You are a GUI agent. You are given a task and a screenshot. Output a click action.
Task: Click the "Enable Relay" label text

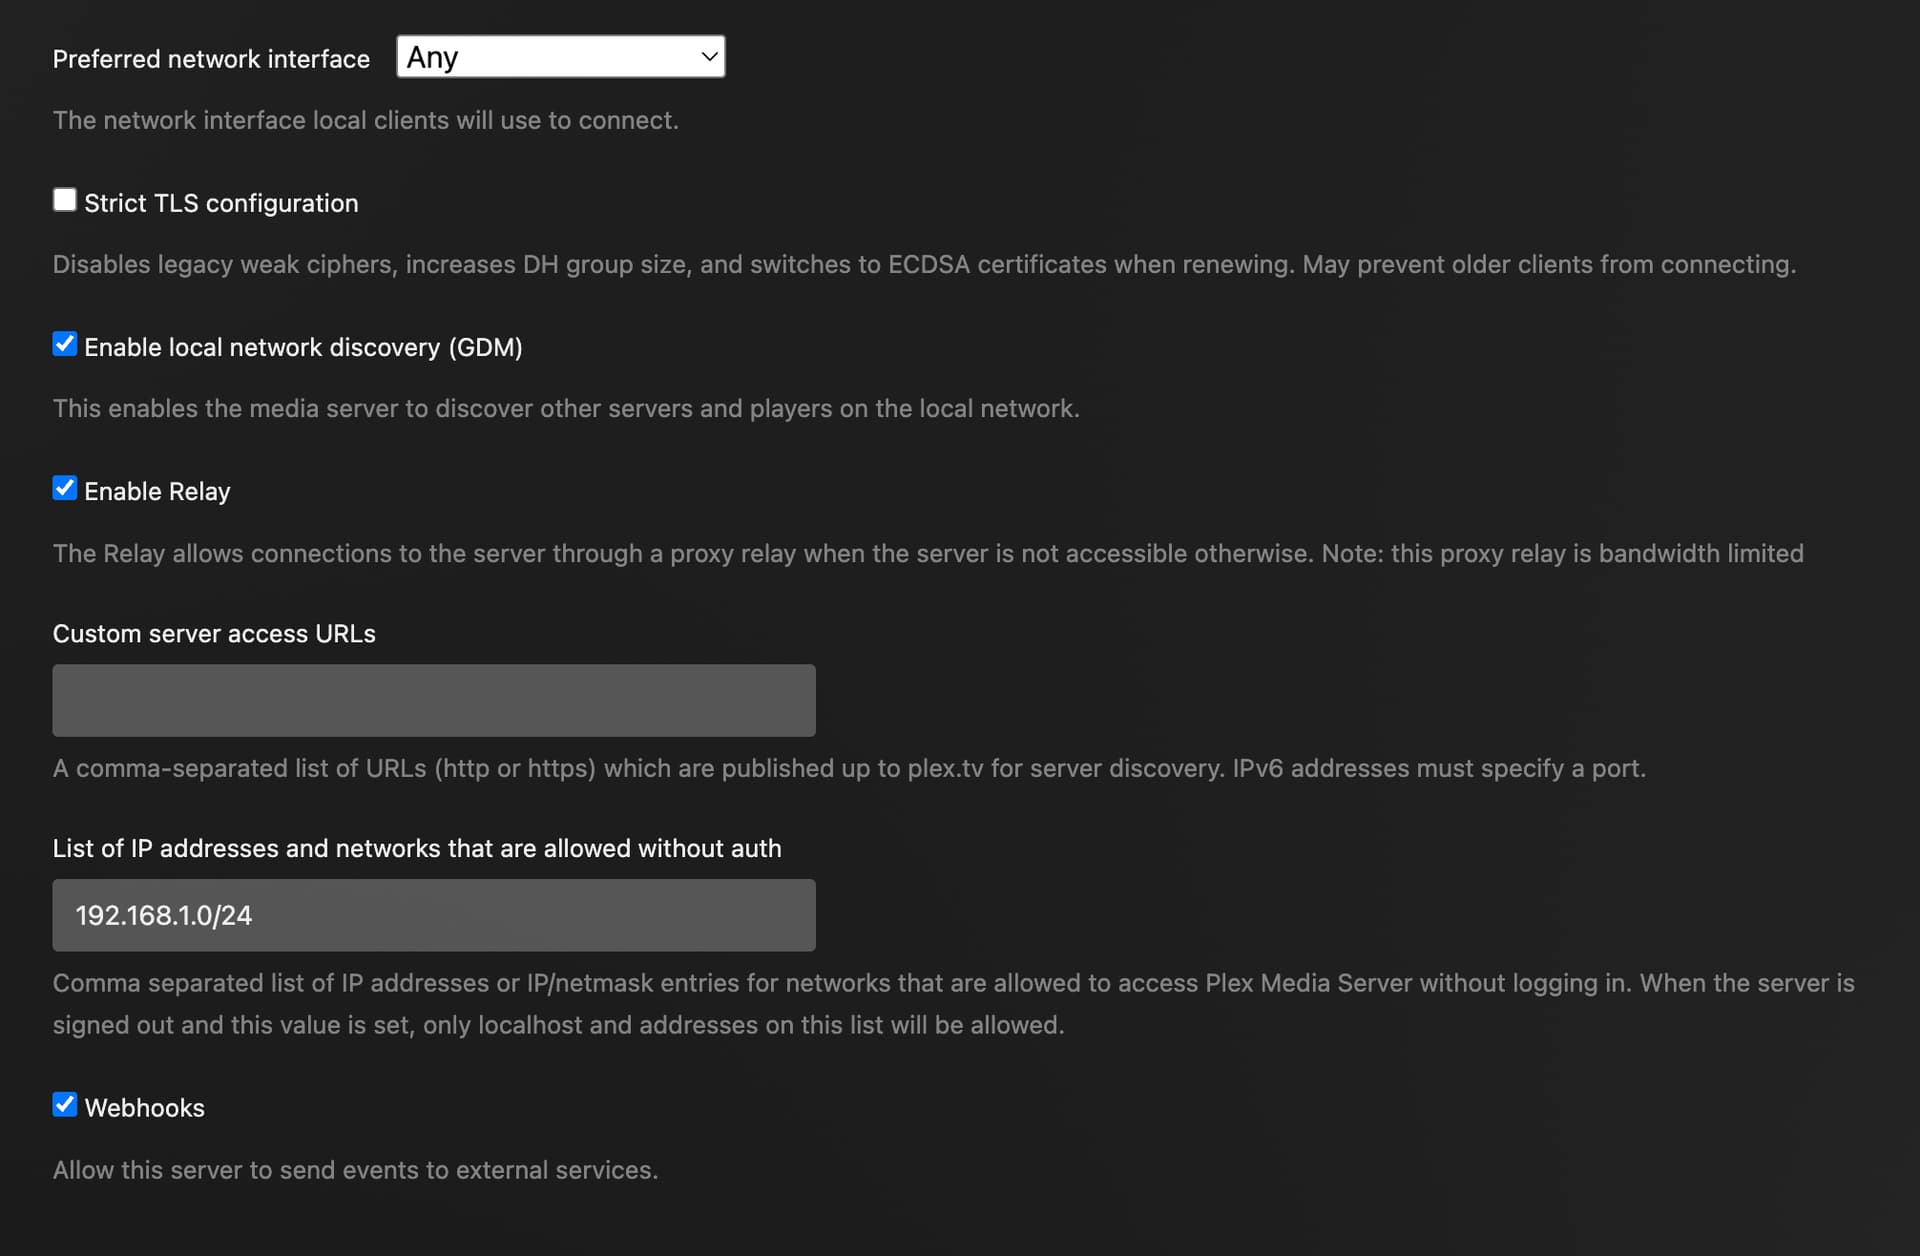pyautogui.click(x=157, y=491)
